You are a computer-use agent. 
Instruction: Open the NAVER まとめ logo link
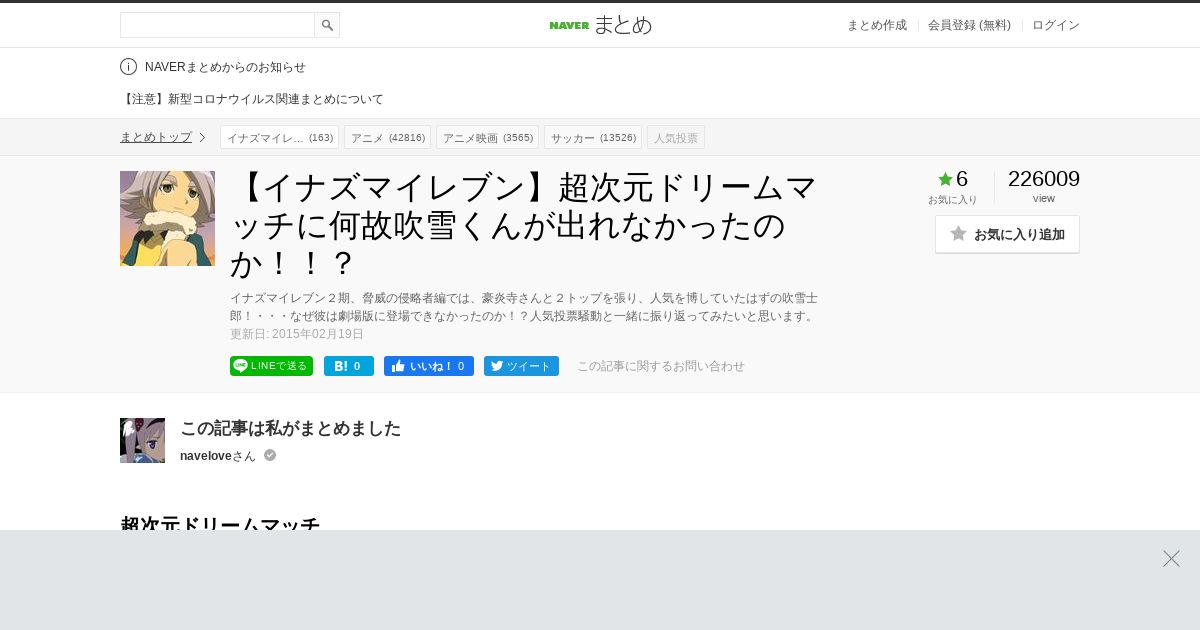(600, 25)
